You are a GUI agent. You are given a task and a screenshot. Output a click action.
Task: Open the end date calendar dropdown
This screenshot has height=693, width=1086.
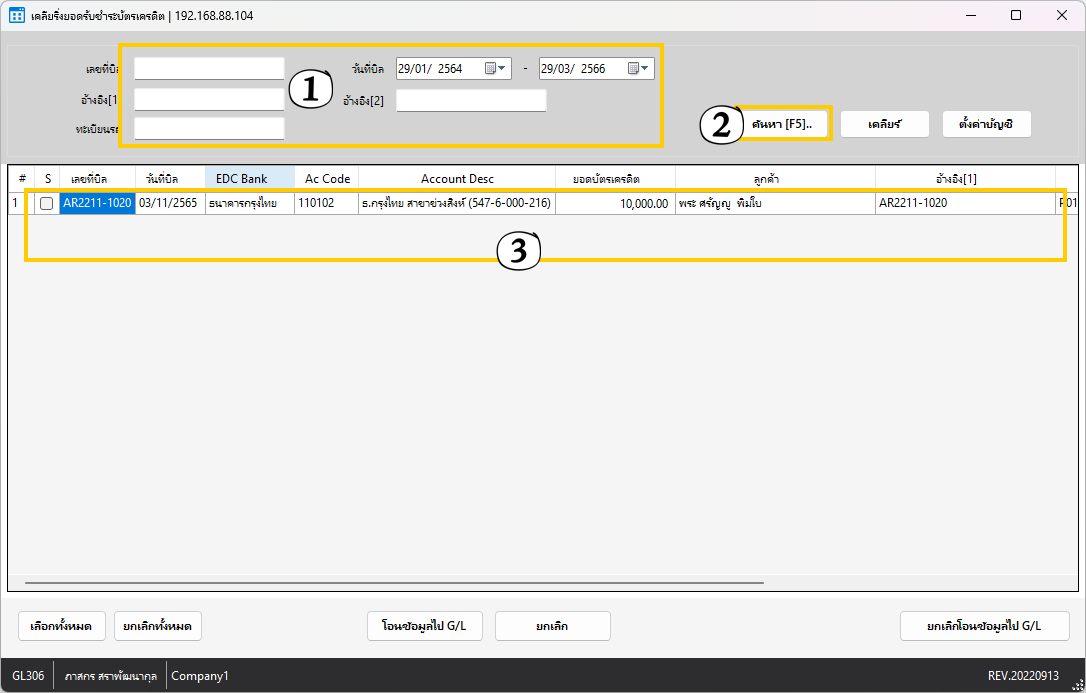(638, 69)
